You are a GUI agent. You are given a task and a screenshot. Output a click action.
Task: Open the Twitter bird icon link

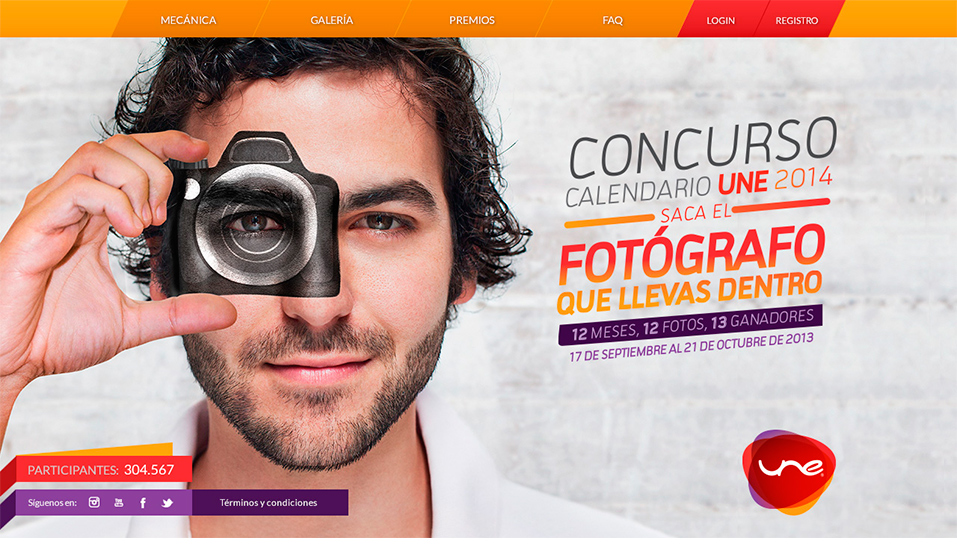pos(167,503)
